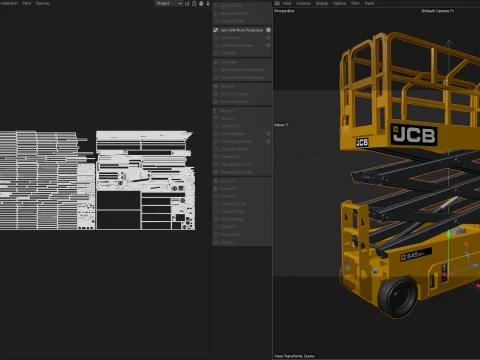
Task: Click the large JCB logo on the platform
Action: coord(414,135)
